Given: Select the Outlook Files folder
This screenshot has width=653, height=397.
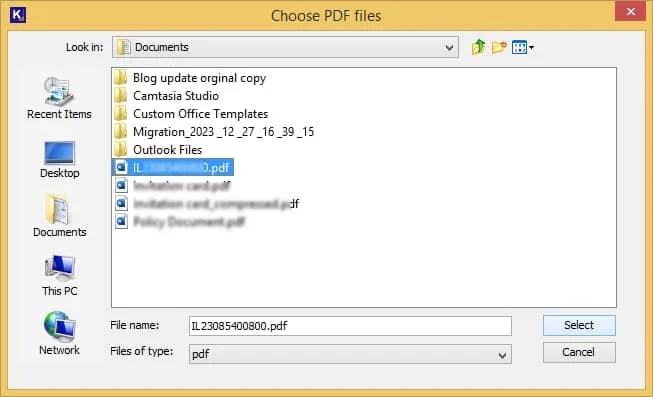Looking at the screenshot, I should [167, 150].
